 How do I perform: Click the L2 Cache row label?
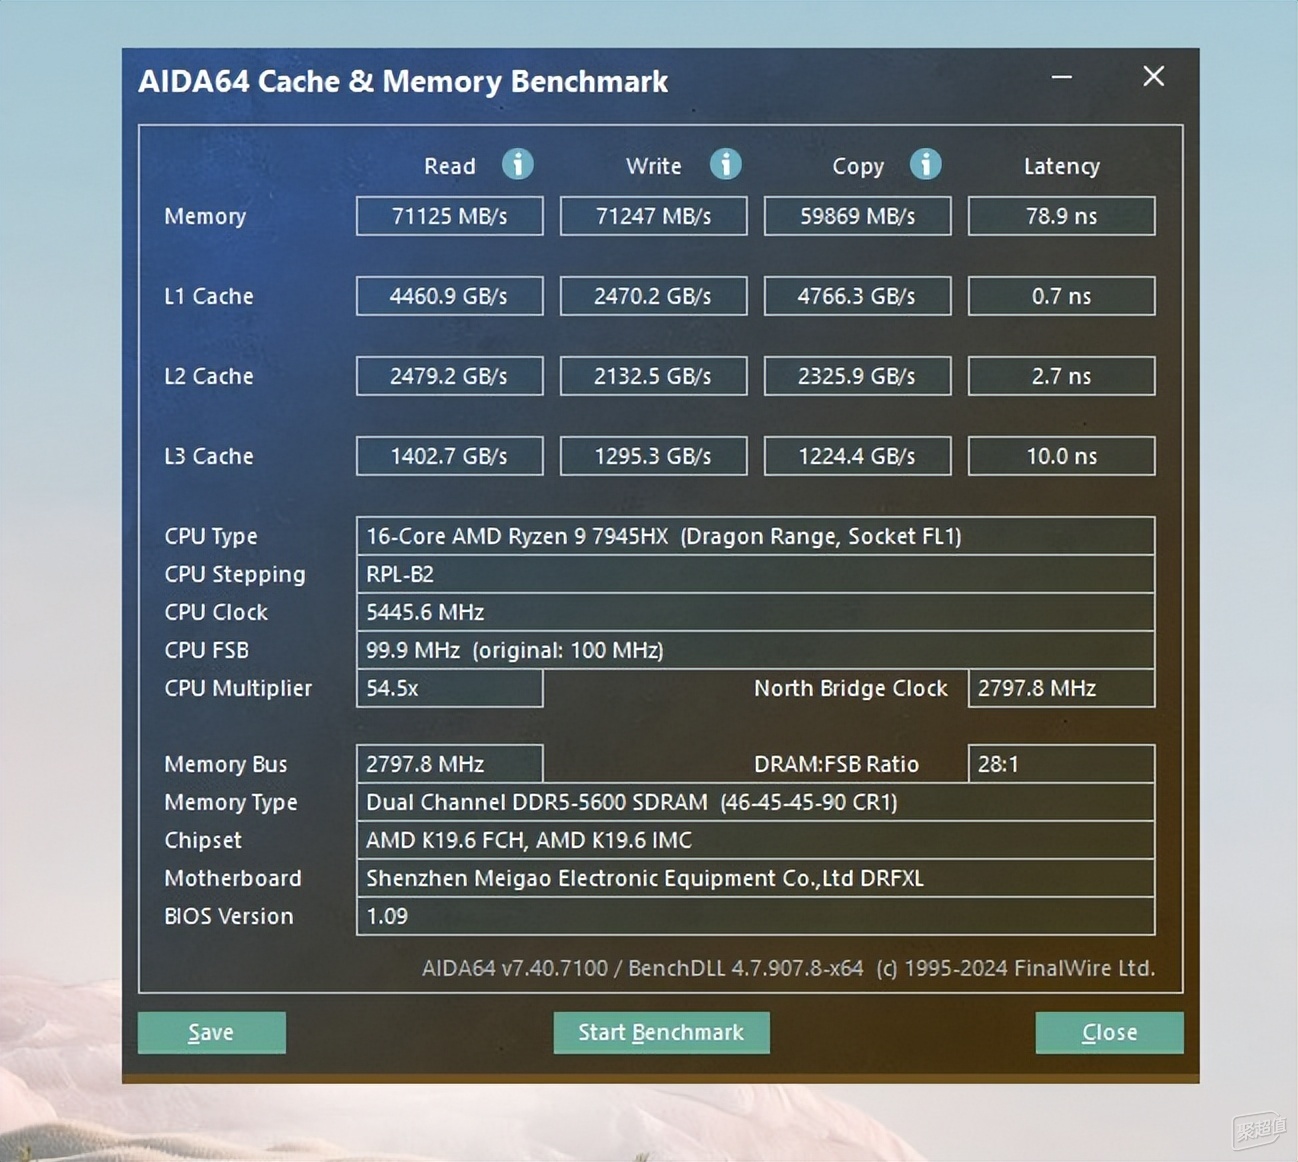(209, 376)
